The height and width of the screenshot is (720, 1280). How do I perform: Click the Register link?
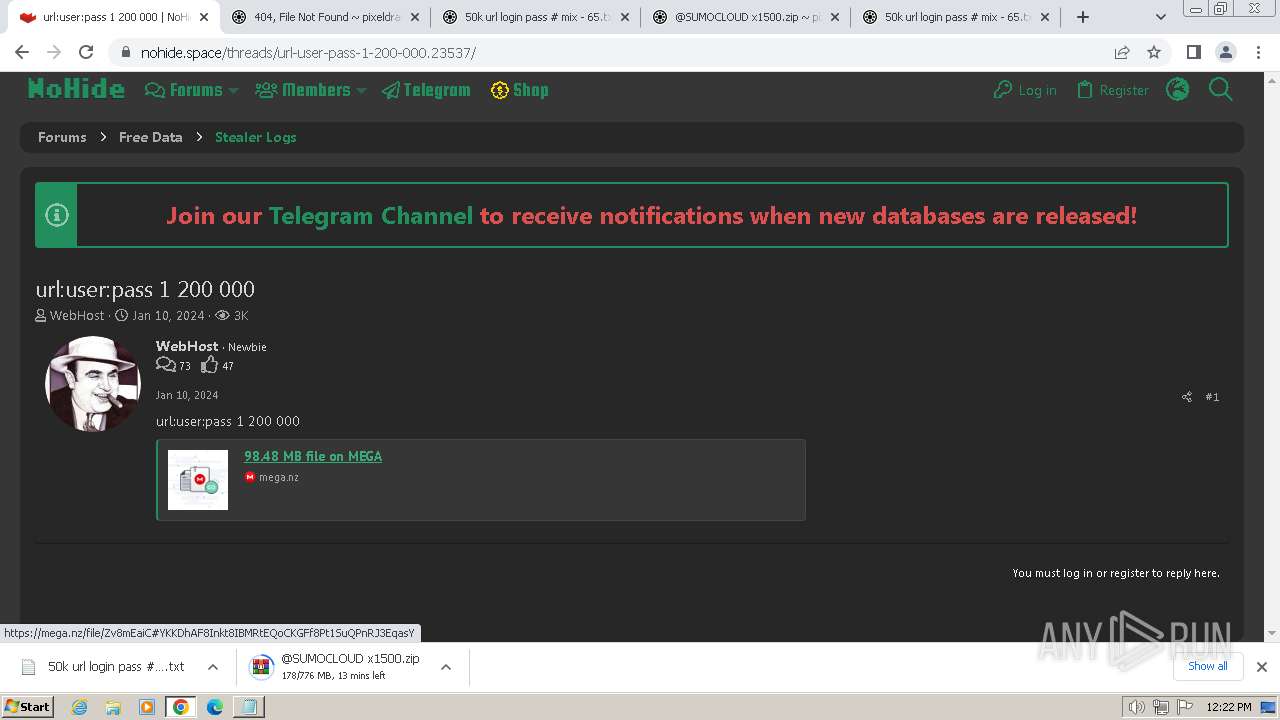1113,90
